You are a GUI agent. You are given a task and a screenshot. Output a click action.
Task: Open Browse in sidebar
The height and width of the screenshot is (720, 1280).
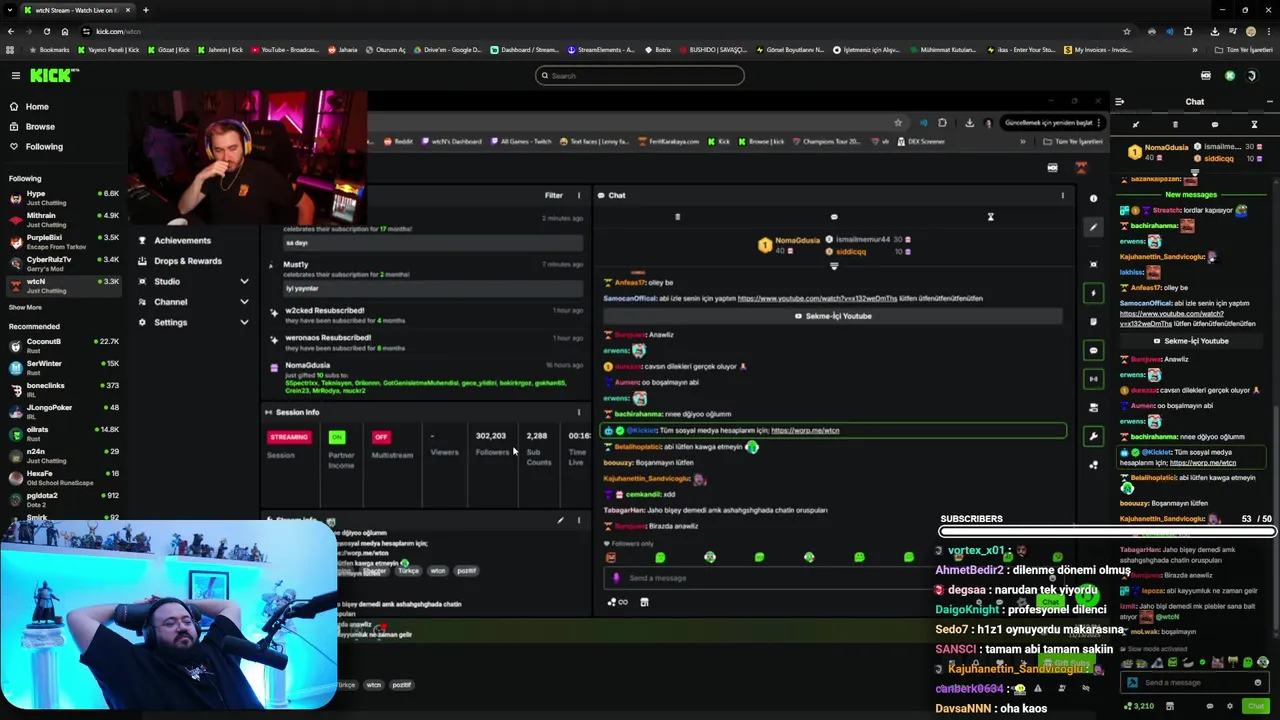pos(40,127)
